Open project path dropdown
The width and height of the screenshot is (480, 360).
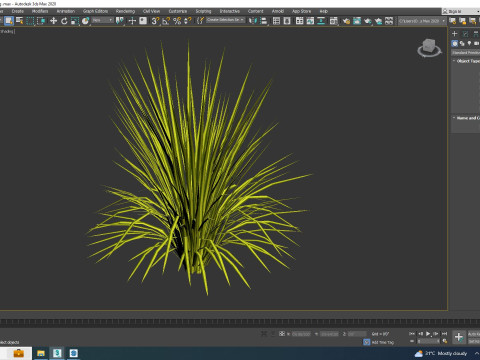[x=422, y=21]
